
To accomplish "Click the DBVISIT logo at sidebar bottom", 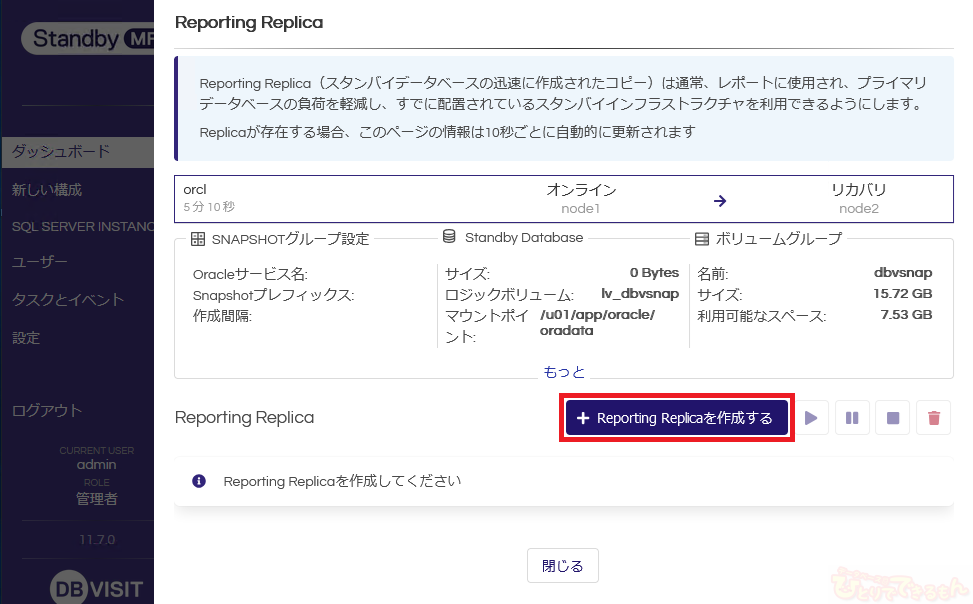I will coord(97,587).
